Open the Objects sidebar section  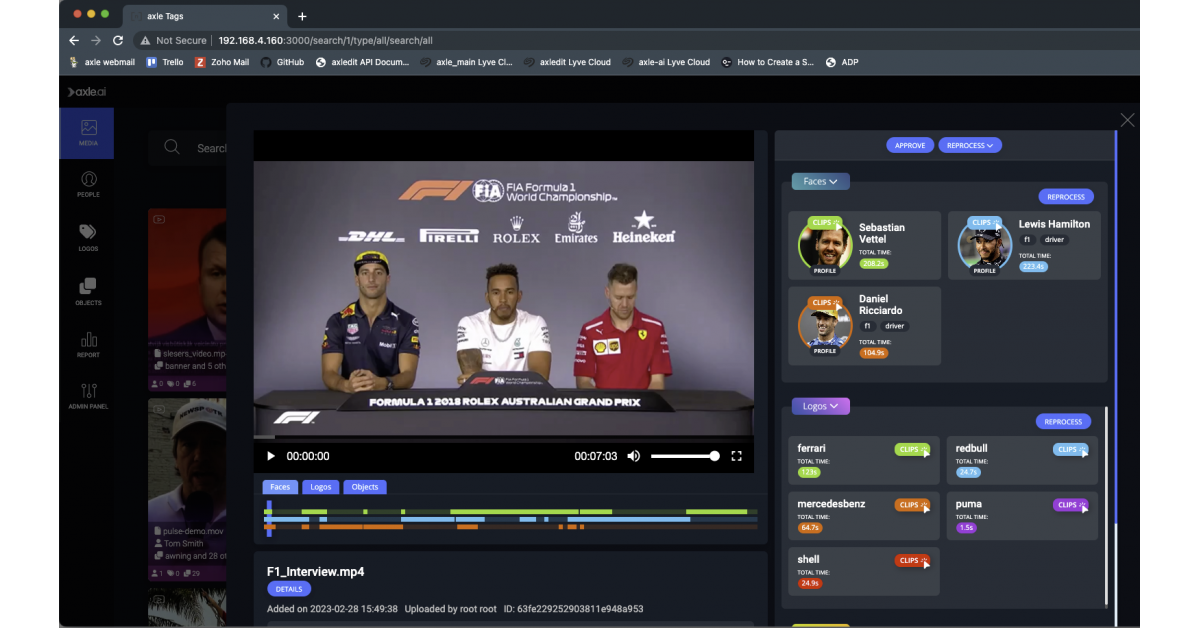(x=88, y=291)
